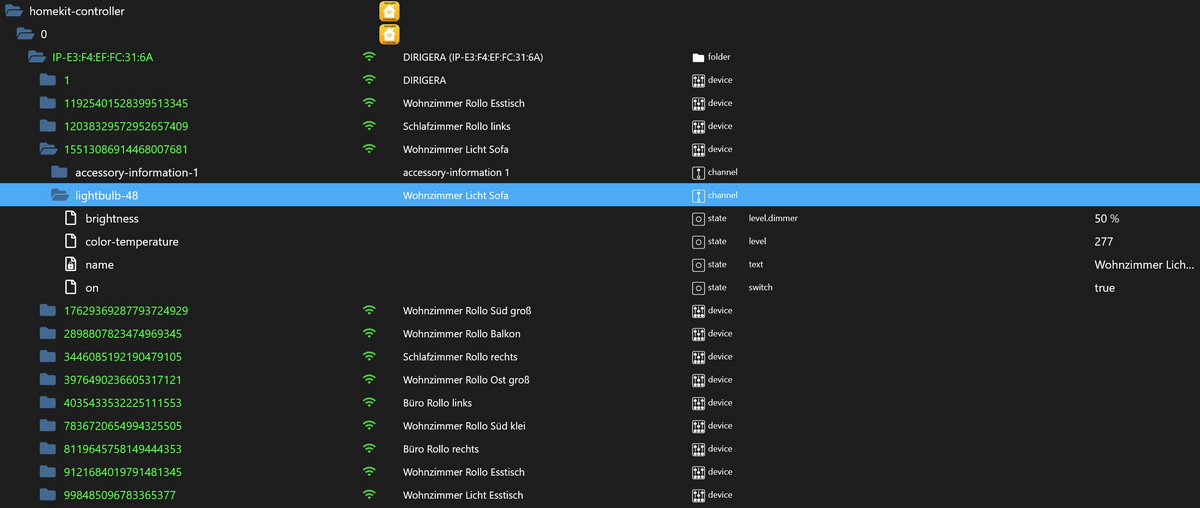Toggle the 'on' state value true
1200x508 pixels.
tap(1104, 288)
